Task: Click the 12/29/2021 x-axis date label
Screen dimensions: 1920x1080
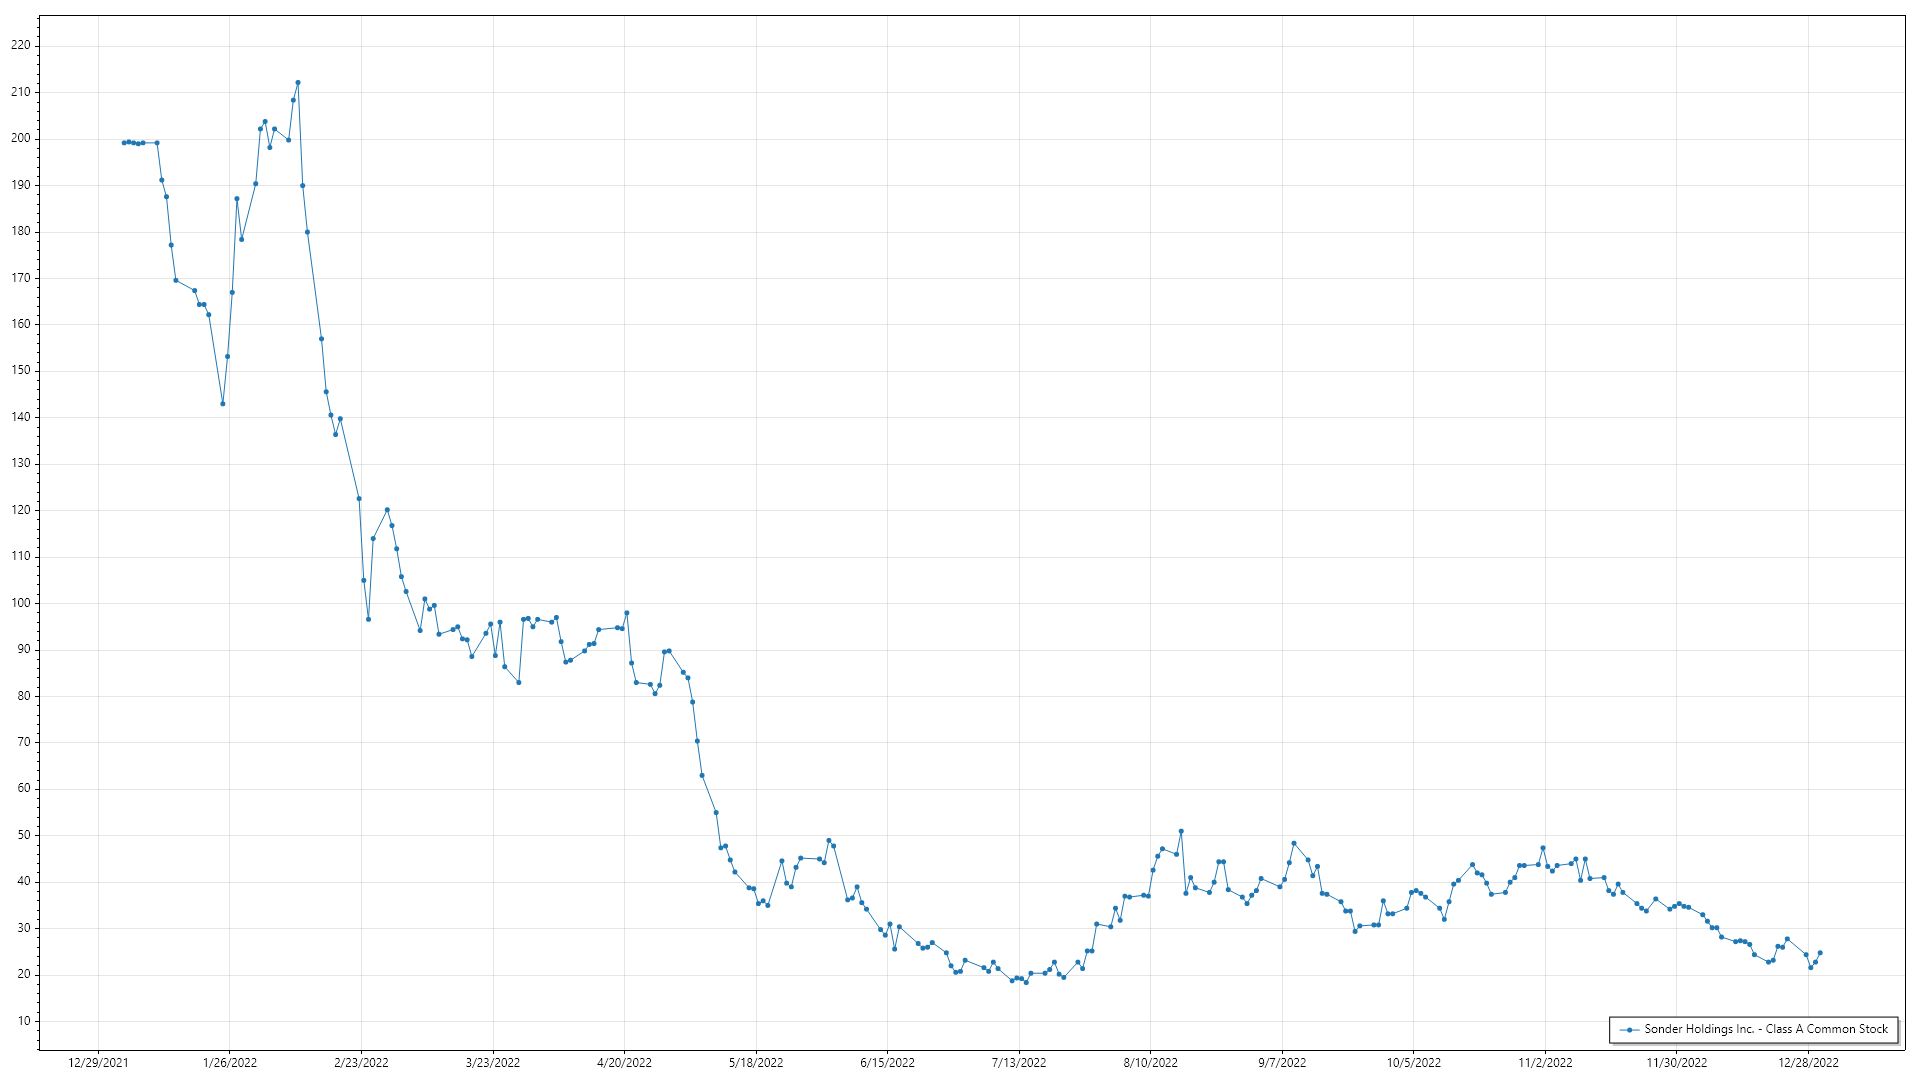Action: click(98, 1062)
